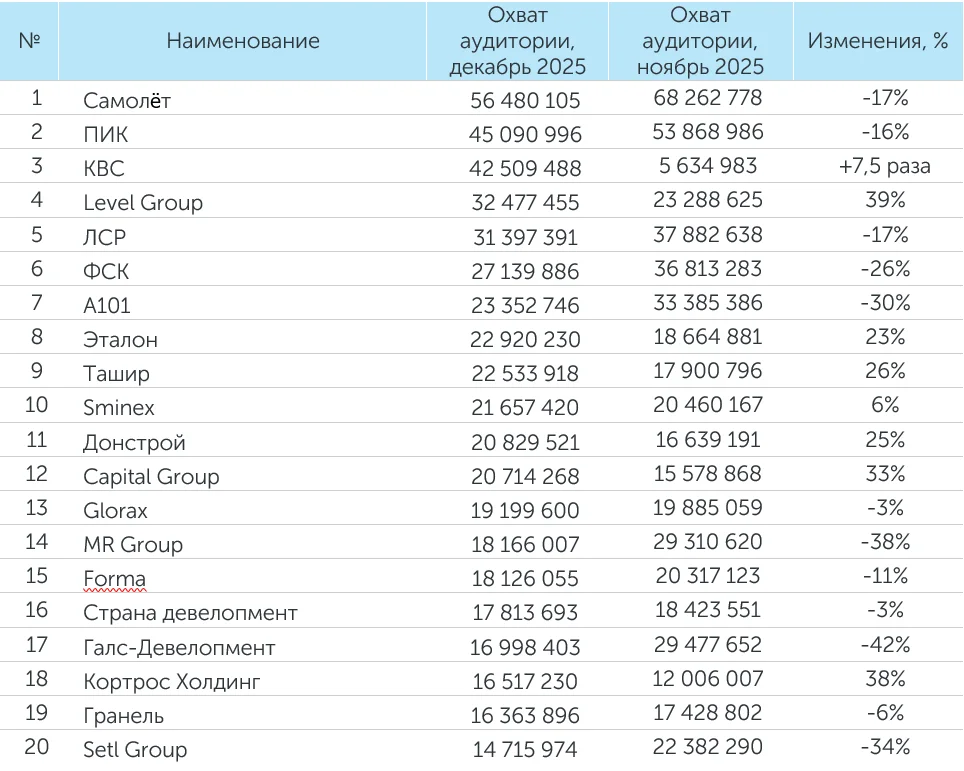
Task: Click the "Охват аудитории, декабрь 2025" header
Action: 517,42
